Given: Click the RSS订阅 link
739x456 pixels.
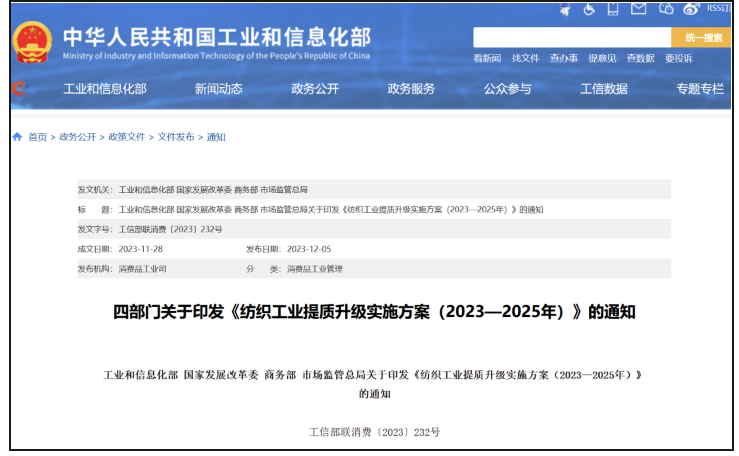Looking at the screenshot, I should [718, 9].
